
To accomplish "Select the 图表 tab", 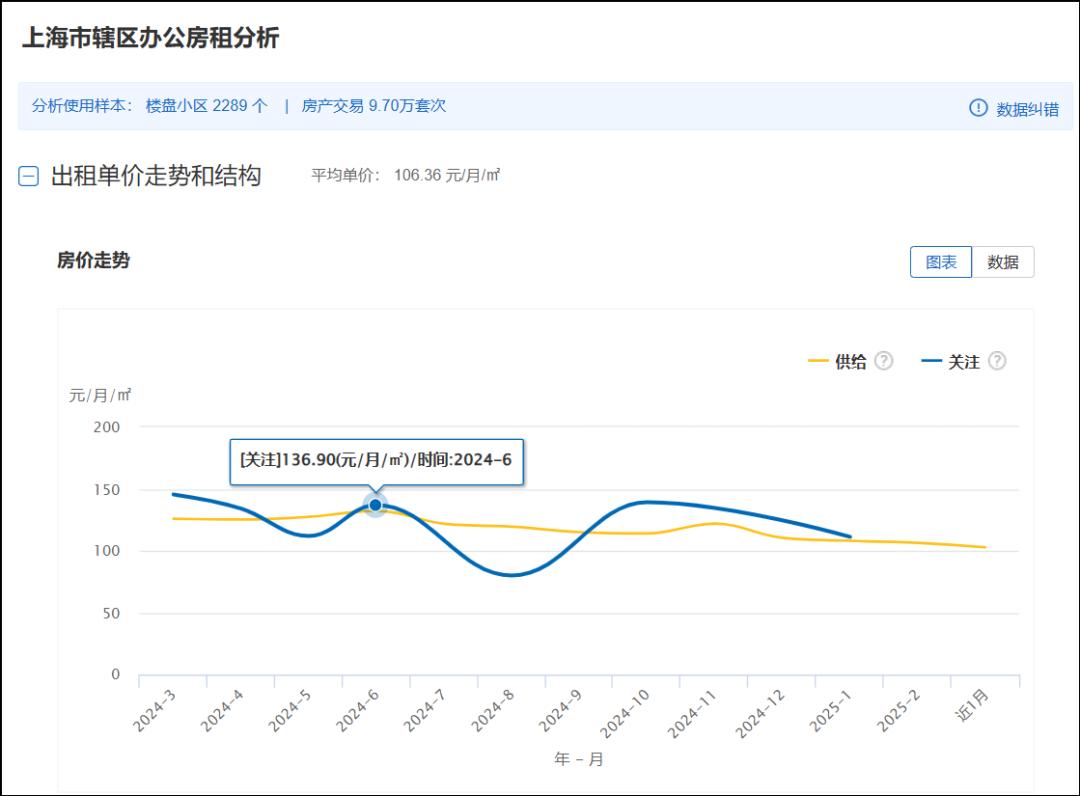I will tap(941, 262).
